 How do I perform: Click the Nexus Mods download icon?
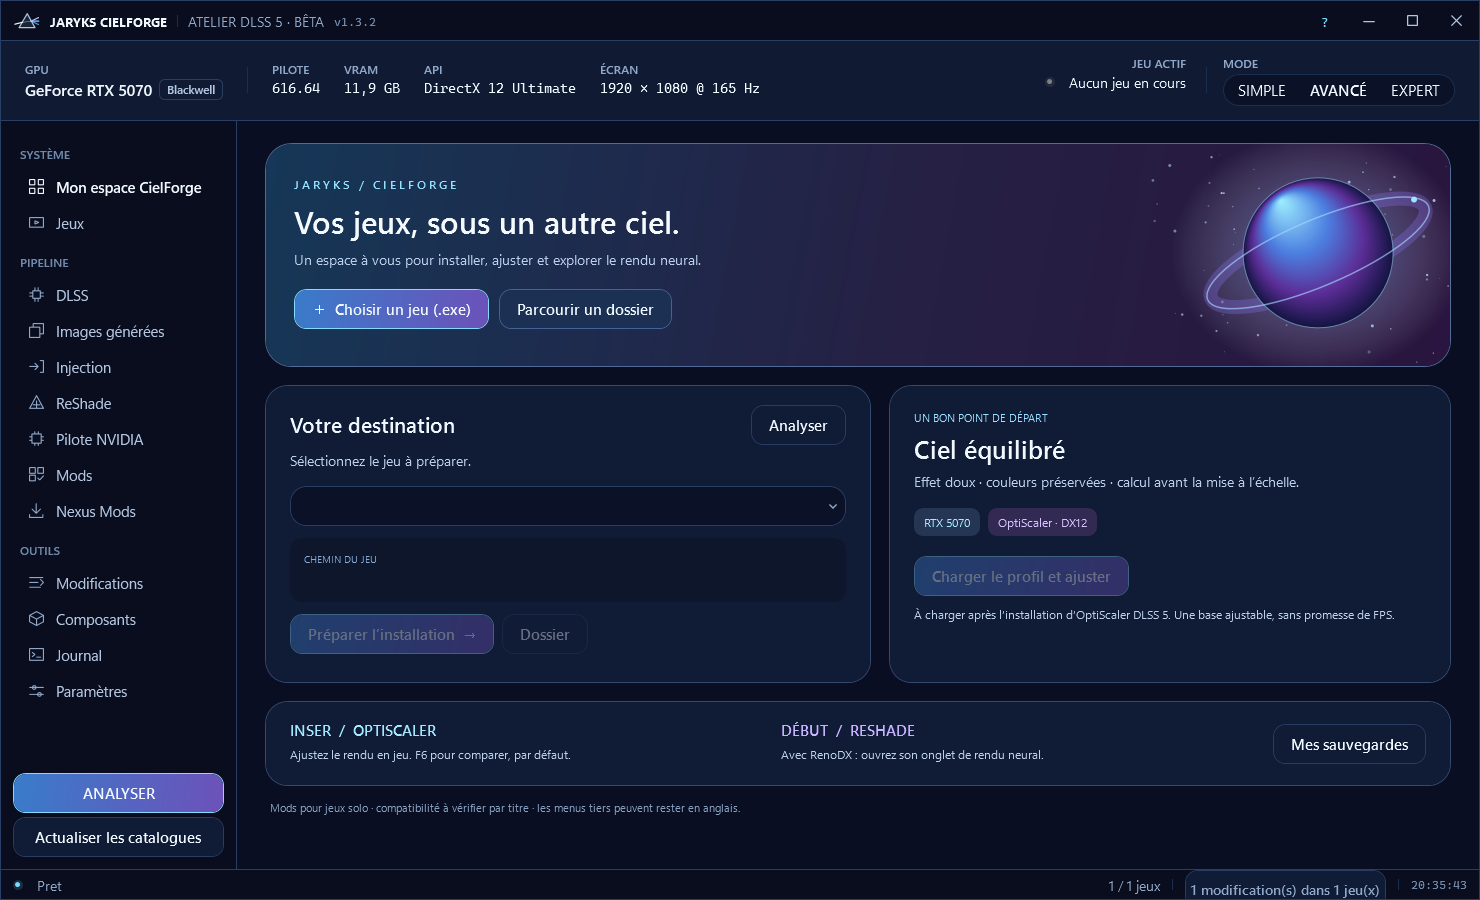[x=37, y=511]
